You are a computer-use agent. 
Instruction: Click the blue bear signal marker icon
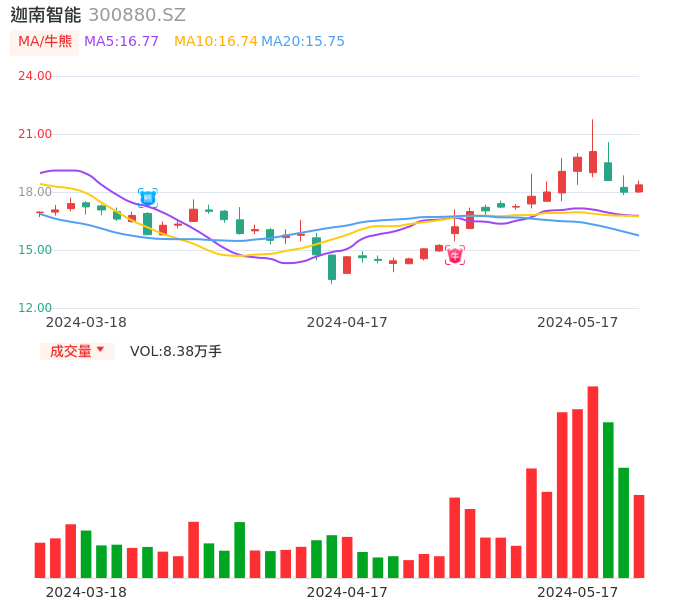tap(148, 198)
